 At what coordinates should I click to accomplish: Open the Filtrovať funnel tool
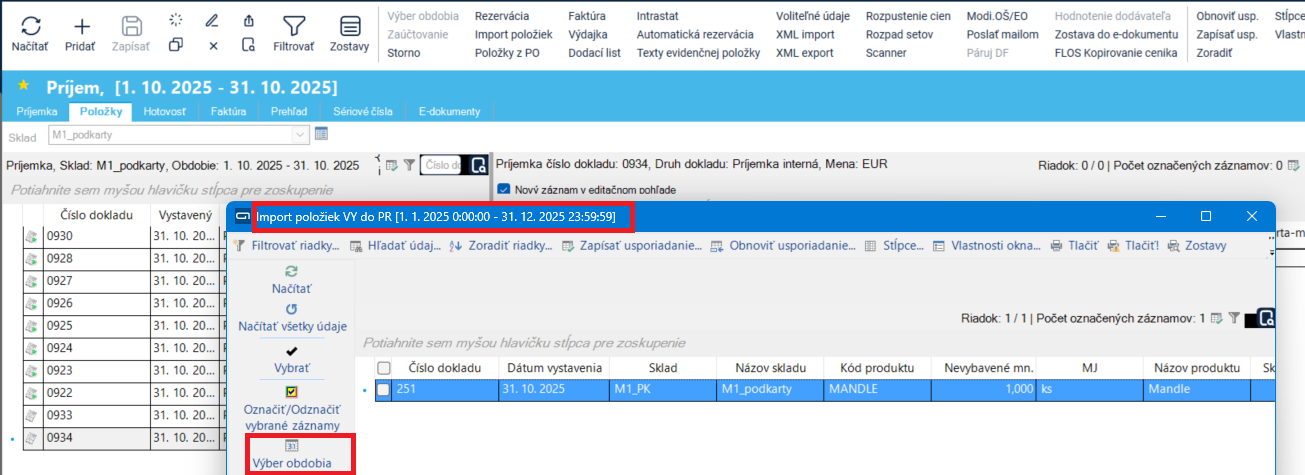coord(293,27)
